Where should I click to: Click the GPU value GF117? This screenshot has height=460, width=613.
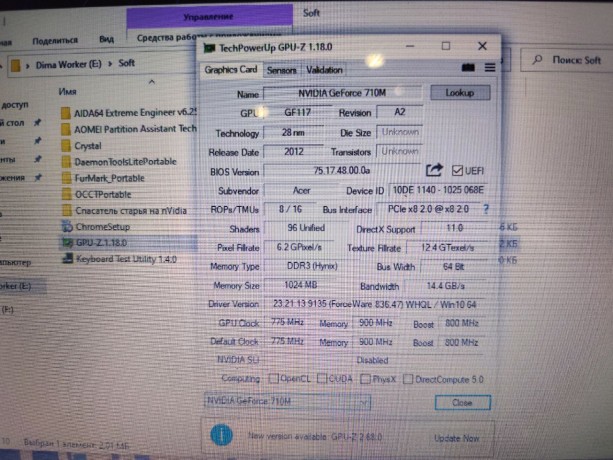point(298,113)
